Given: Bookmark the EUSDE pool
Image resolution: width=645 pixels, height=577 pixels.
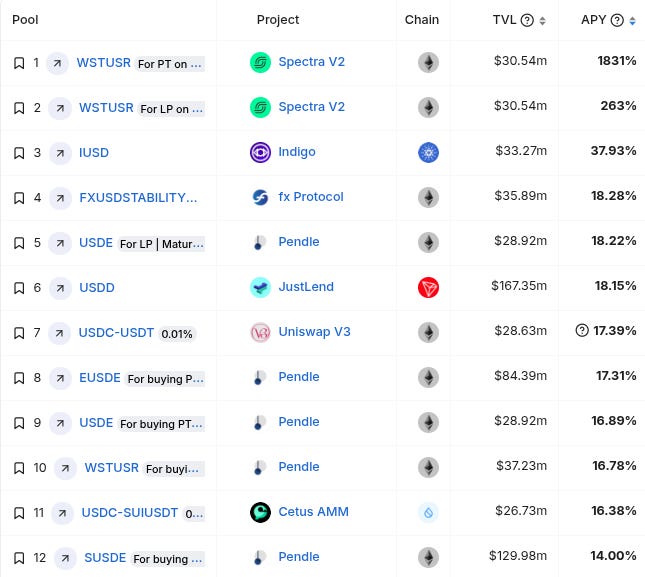Looking at the screenshot, I should (19, 378).
